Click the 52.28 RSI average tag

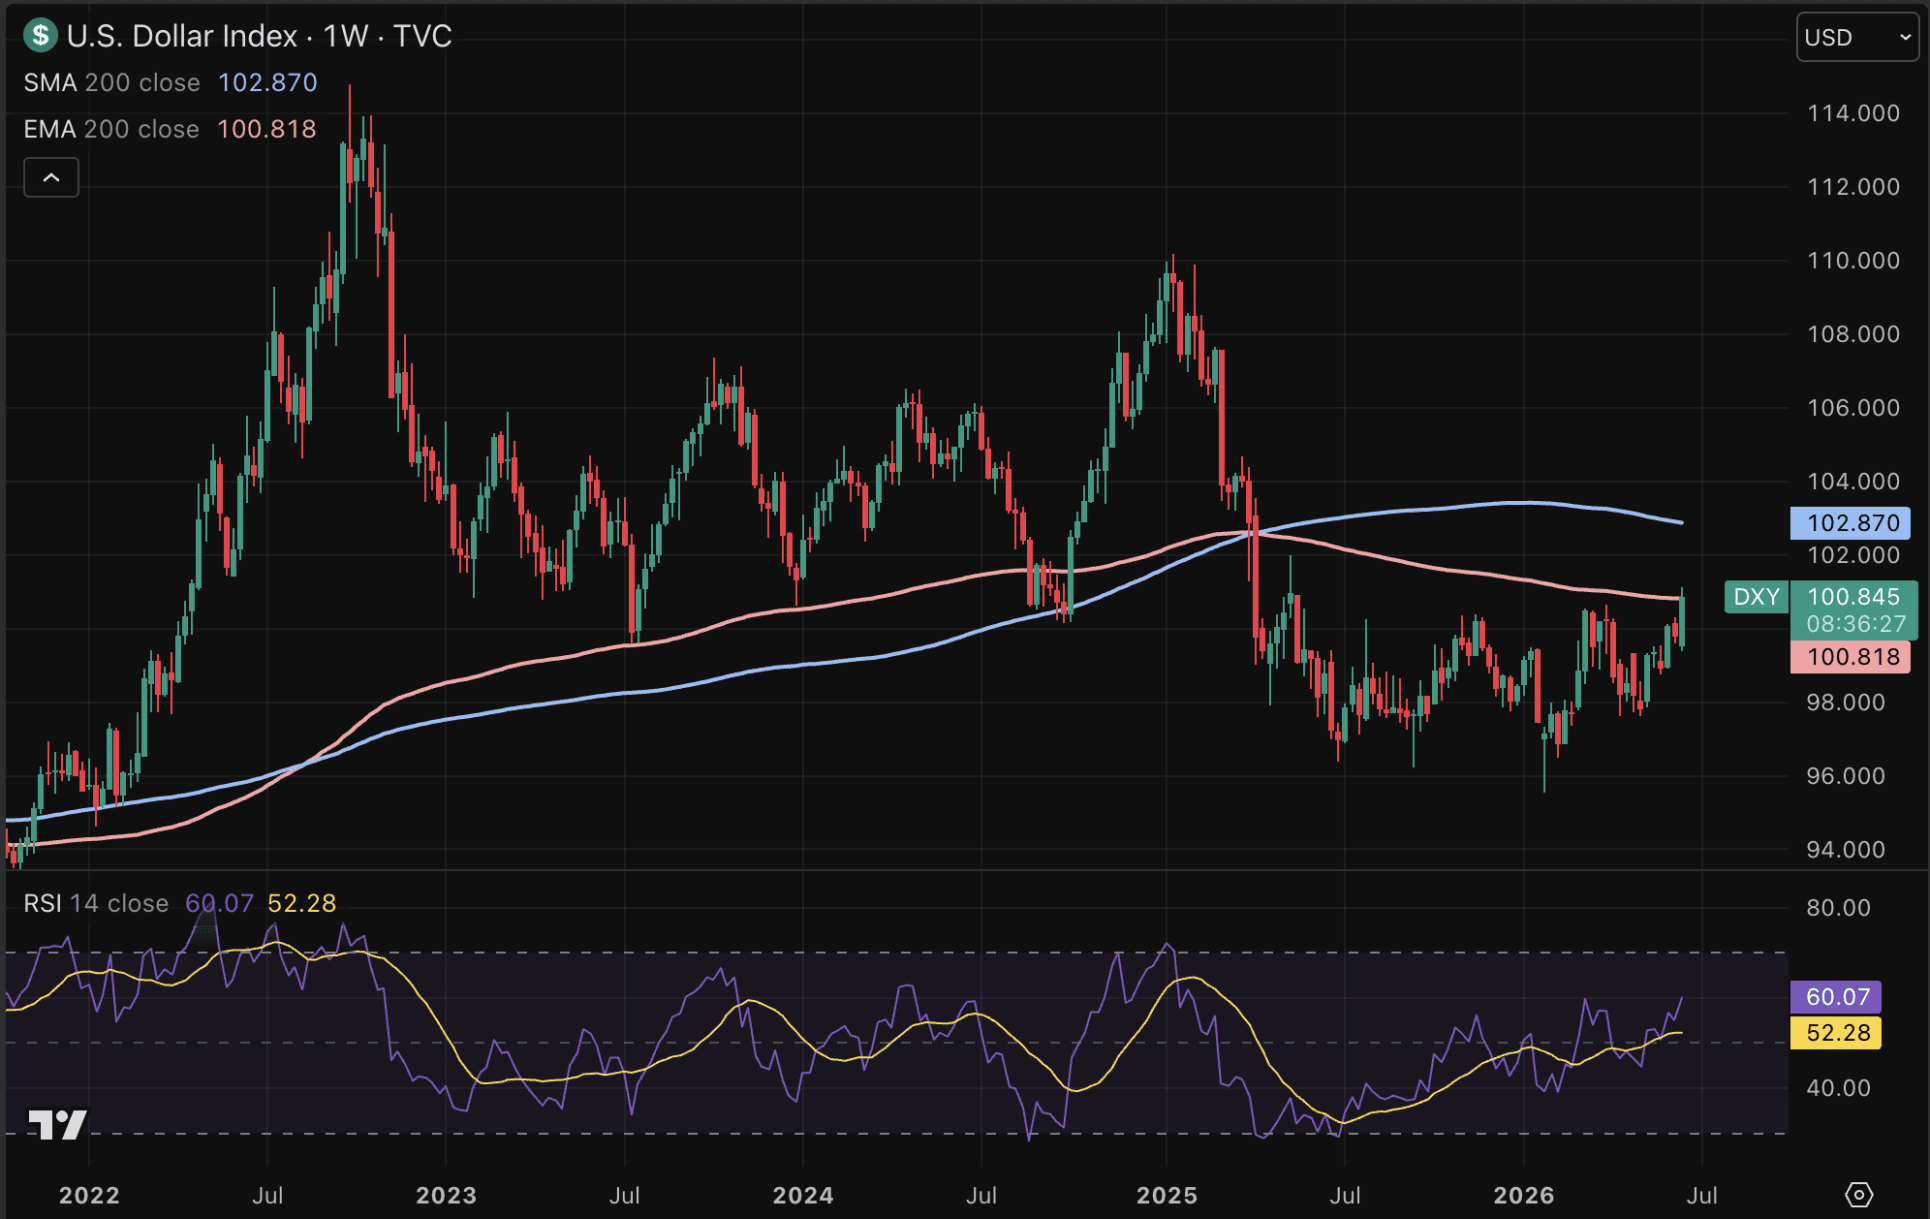[x=1835, y=1032]
